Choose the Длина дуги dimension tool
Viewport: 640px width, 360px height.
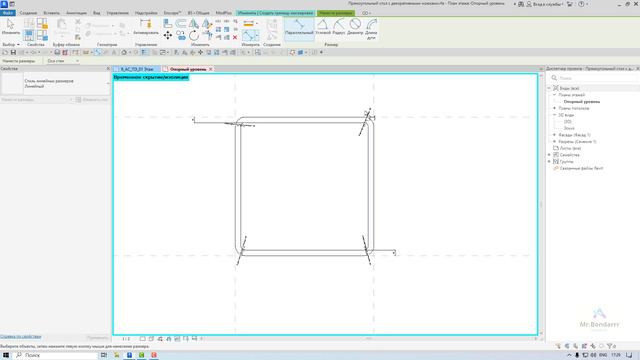click(371, 29)
